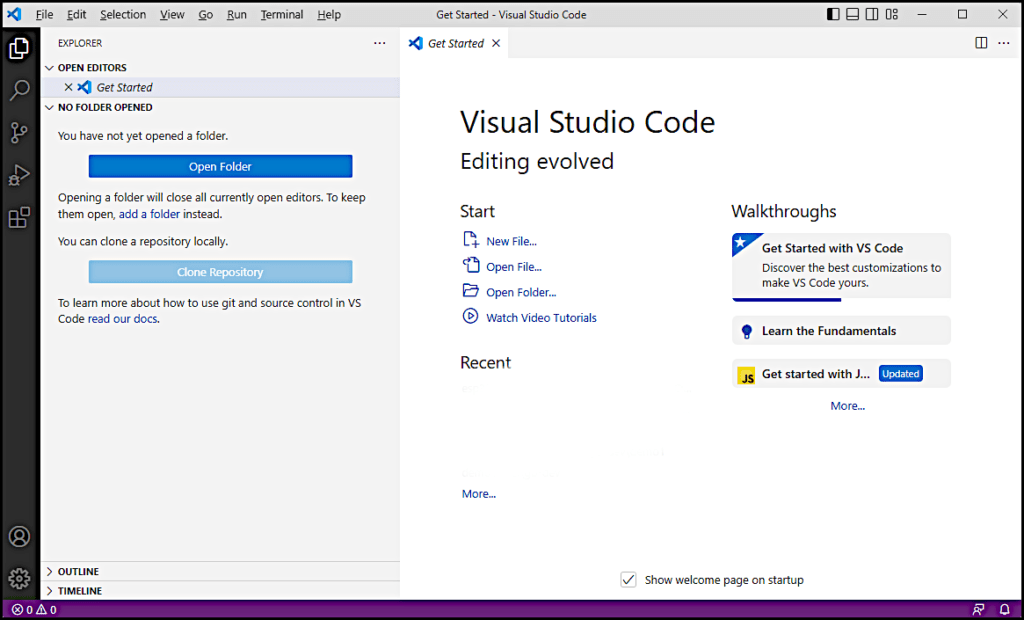Open the Search view in activity bar
Viewport: 1024px width, 620px height.
19,90
